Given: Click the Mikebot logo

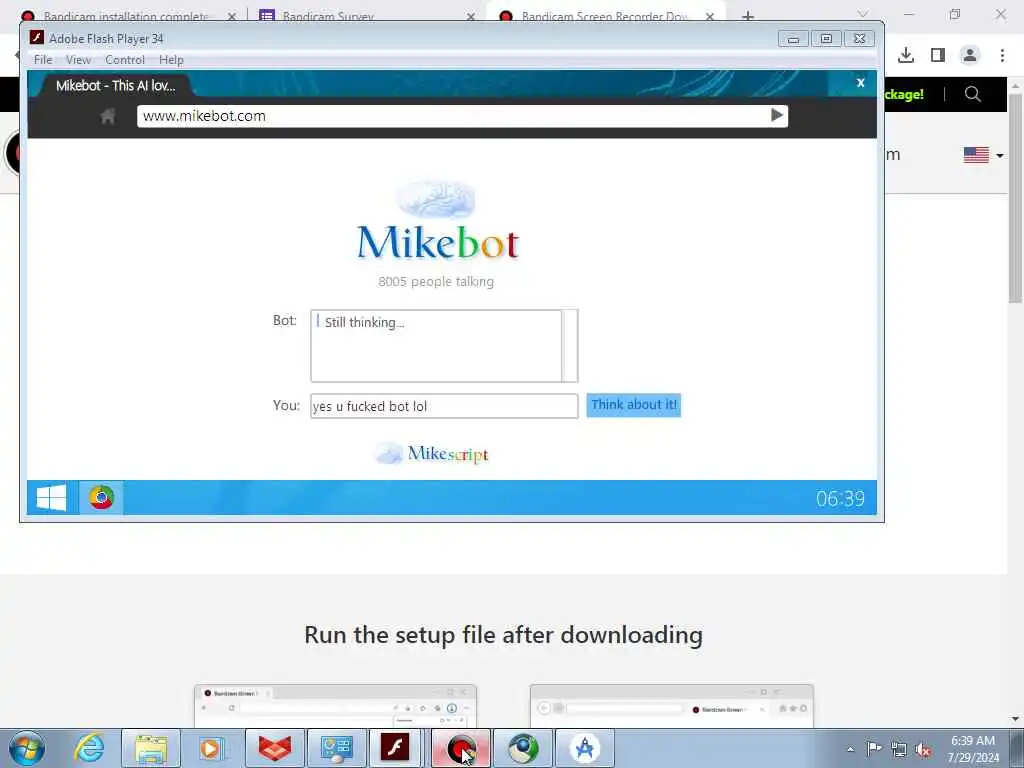Looking at the screenshot, I should pos(438,222).
